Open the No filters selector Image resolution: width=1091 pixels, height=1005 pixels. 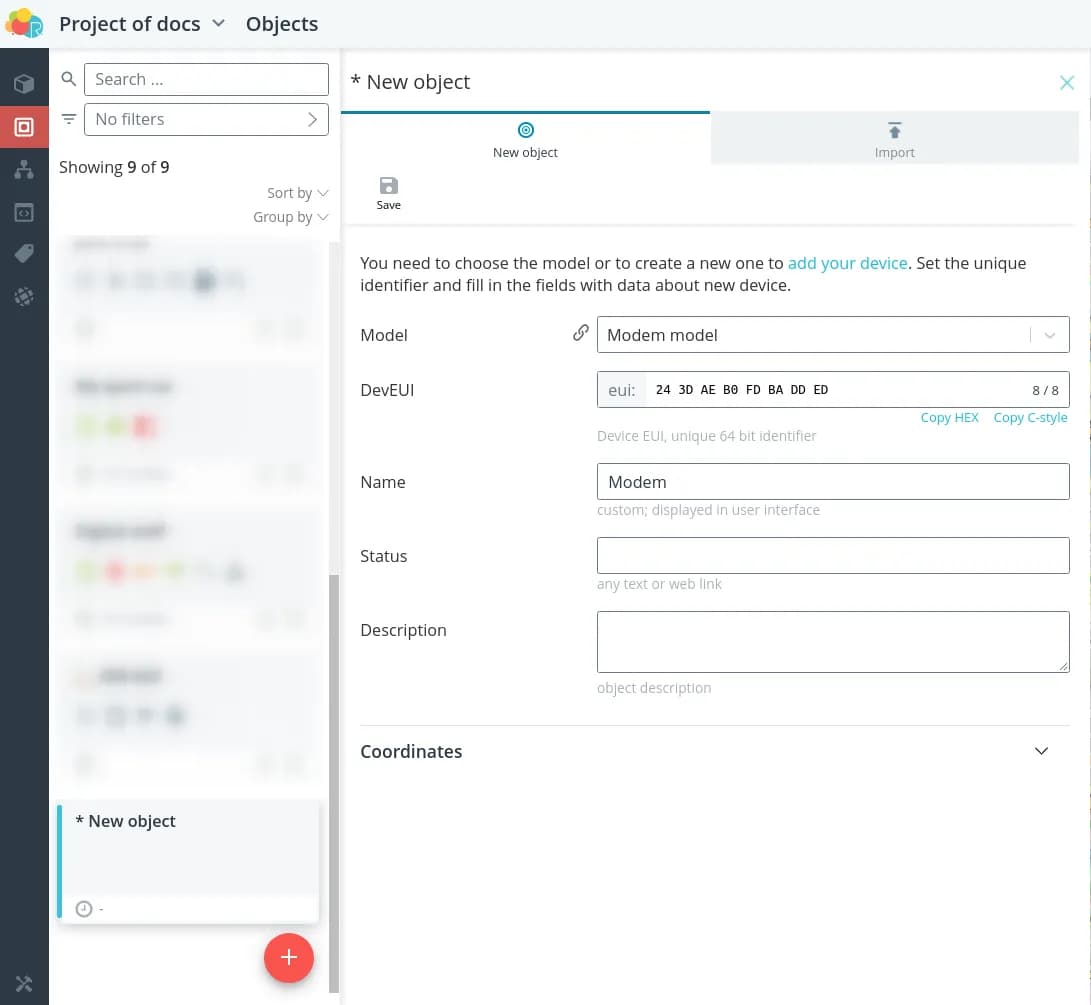[206, 119]
